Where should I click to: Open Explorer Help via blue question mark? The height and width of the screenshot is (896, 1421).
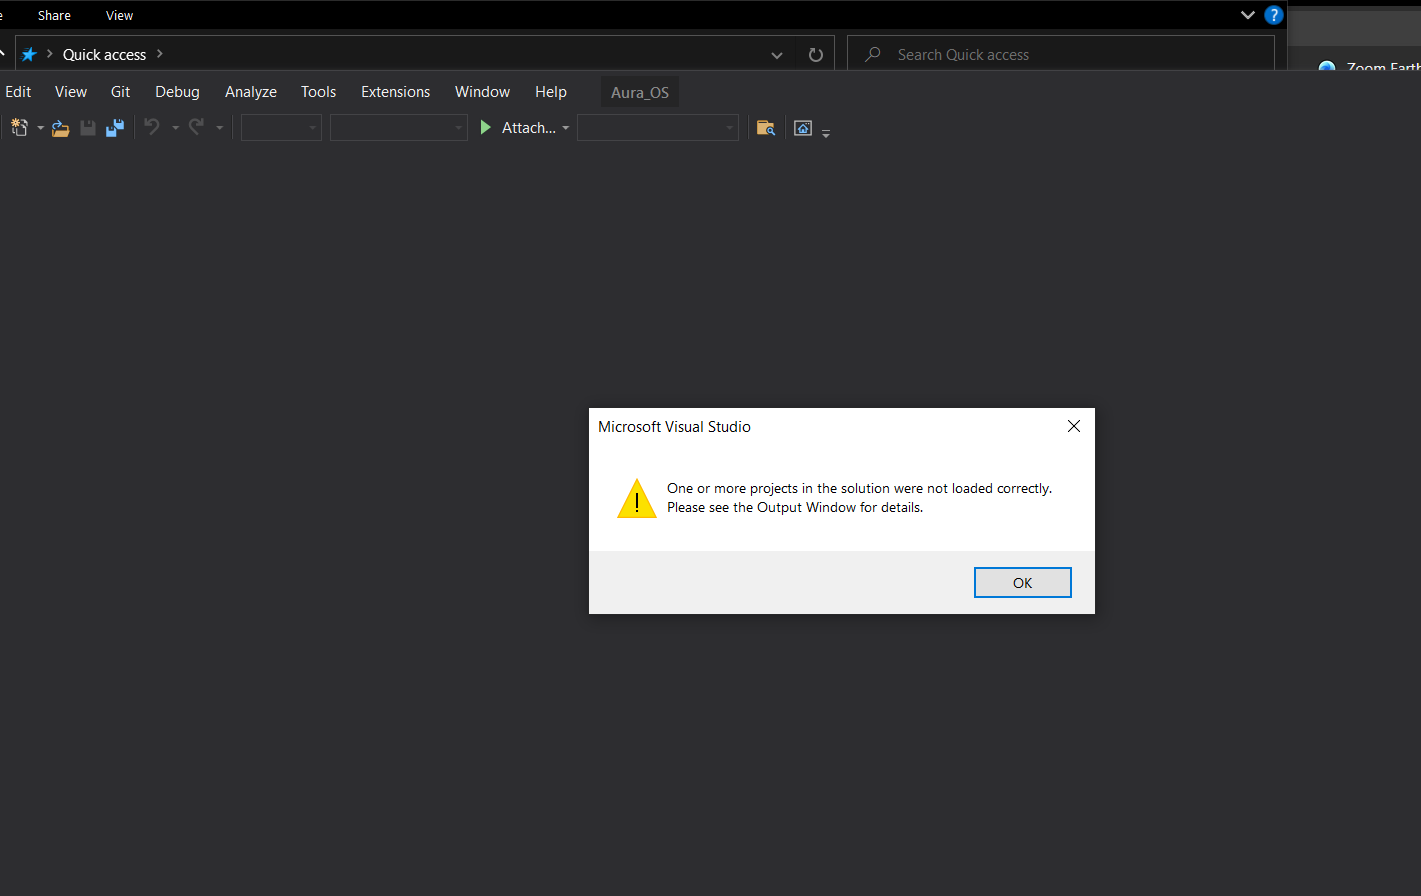1272,15
